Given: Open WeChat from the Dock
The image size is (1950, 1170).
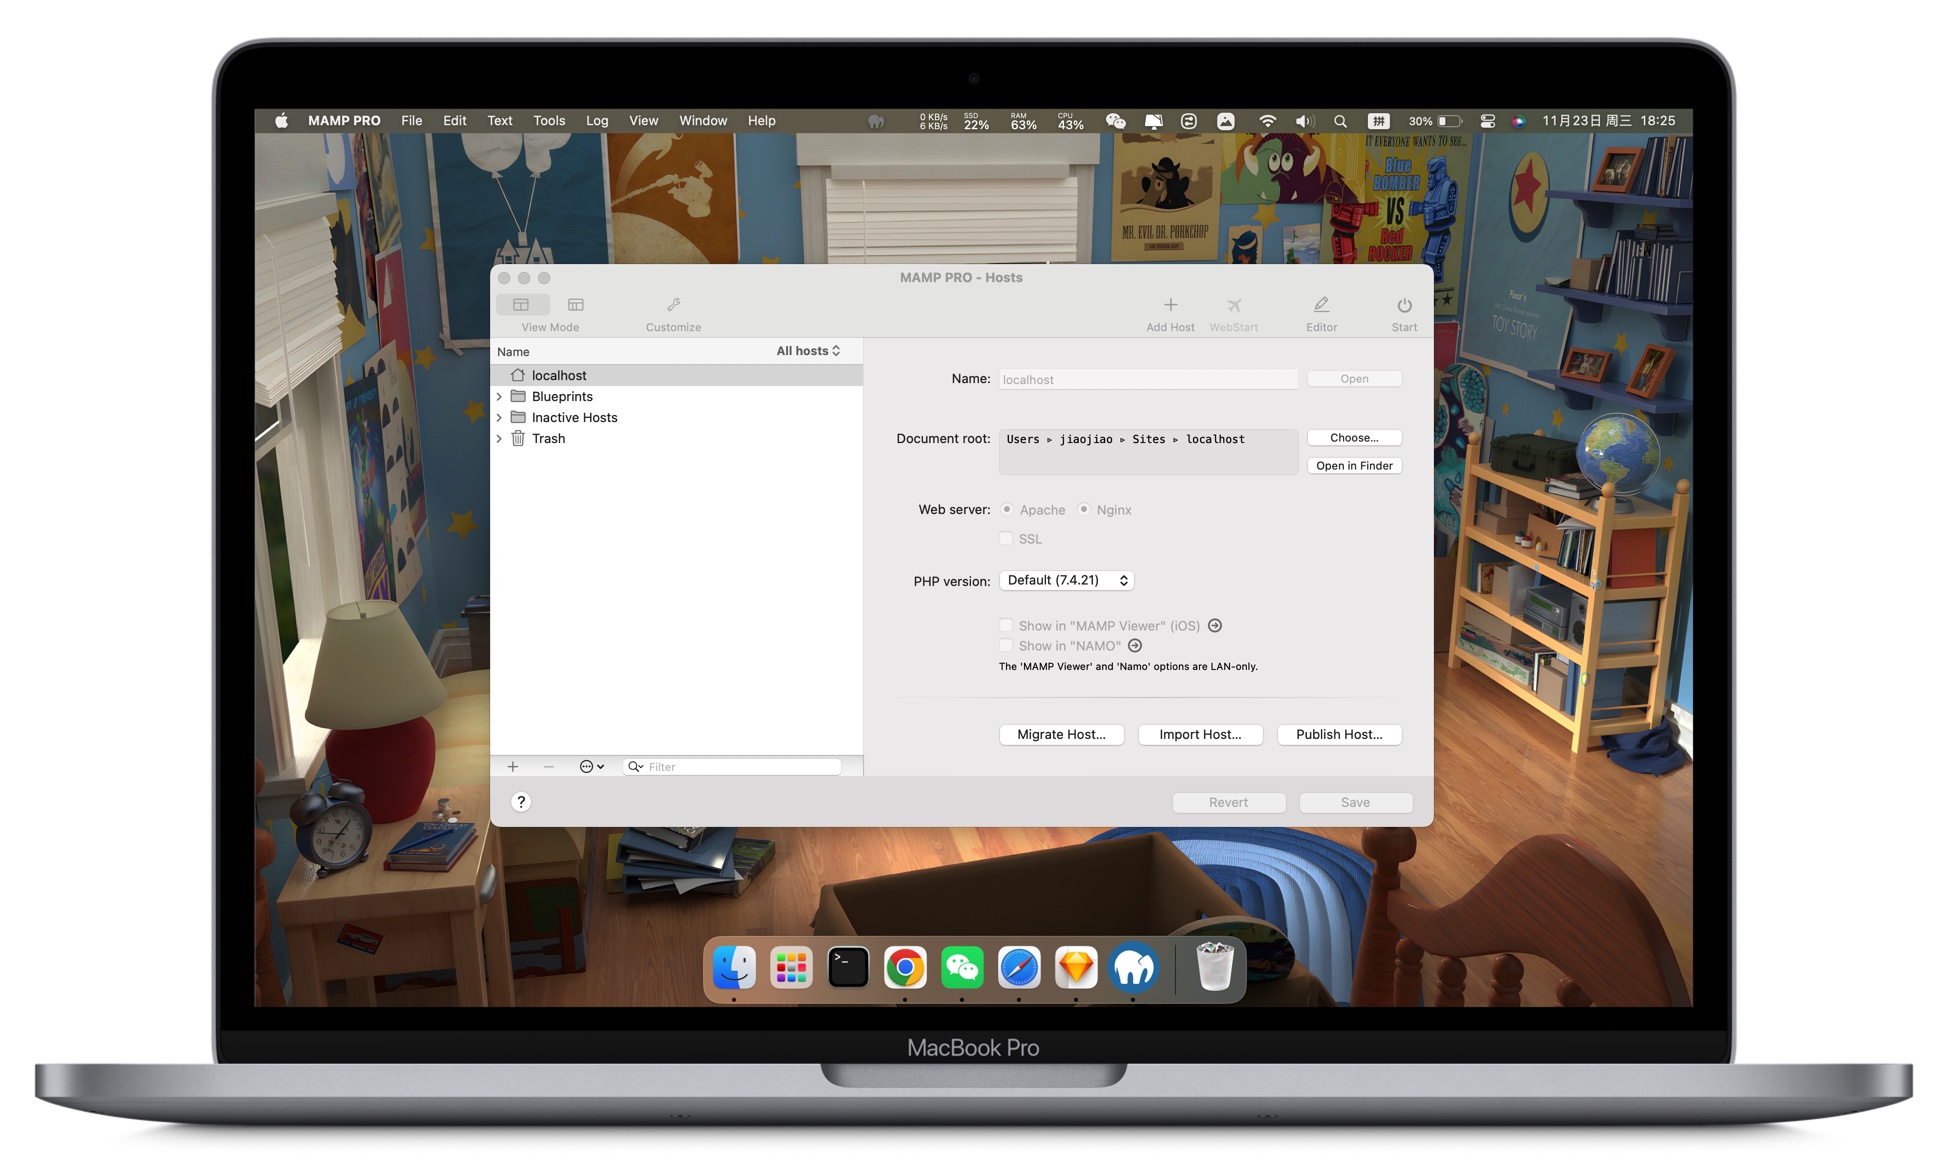Looking at the screenshot, I should click(x=962, y=967).
